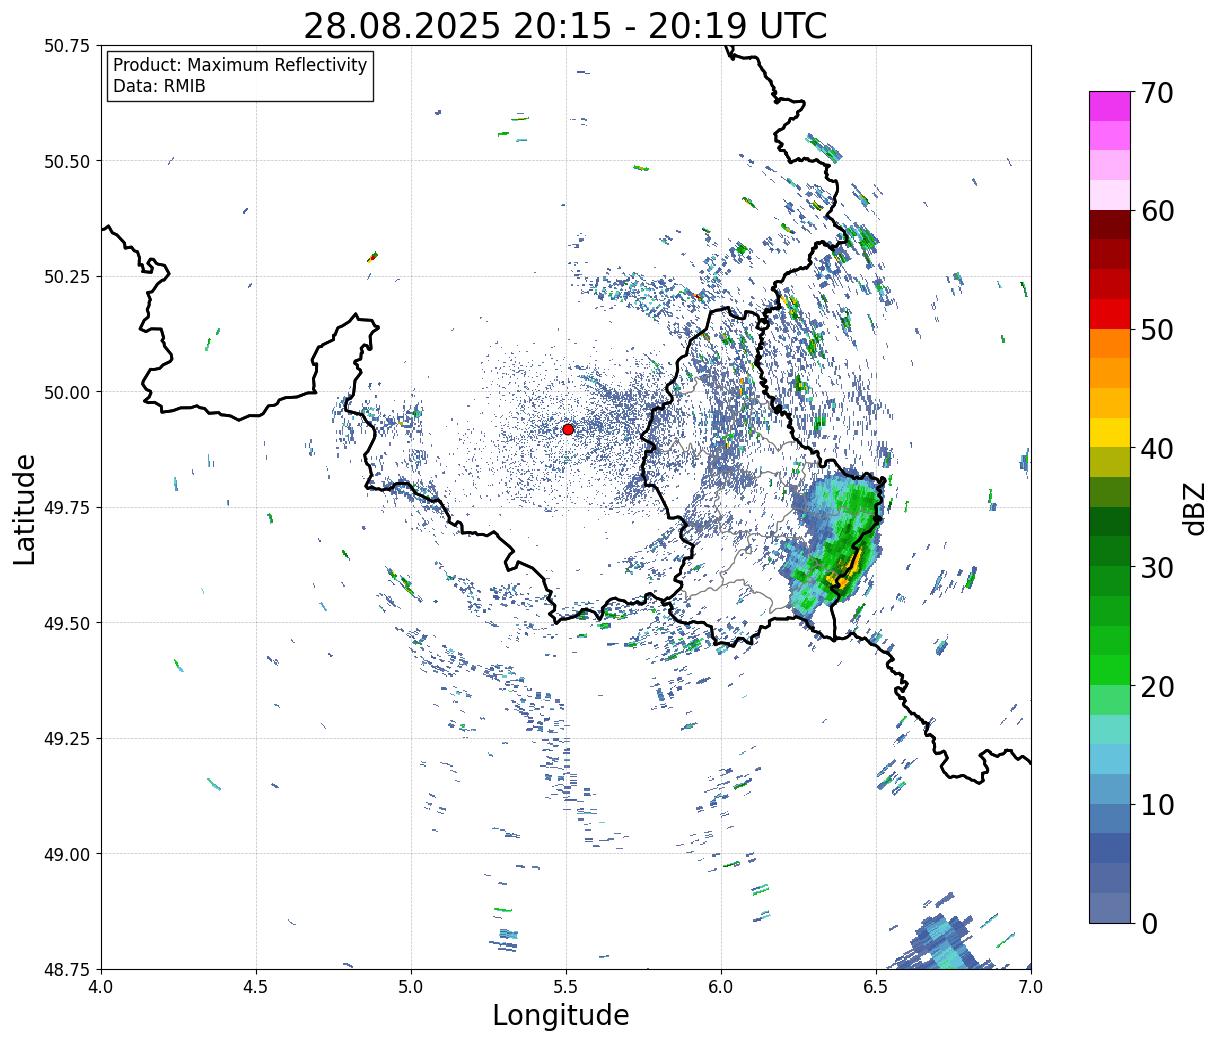Image resolution: width=1219 pixels, height=1040 pixels.
Task: Click the yellow 40 dBZ colorbar segment
Action: [1110, 432]
